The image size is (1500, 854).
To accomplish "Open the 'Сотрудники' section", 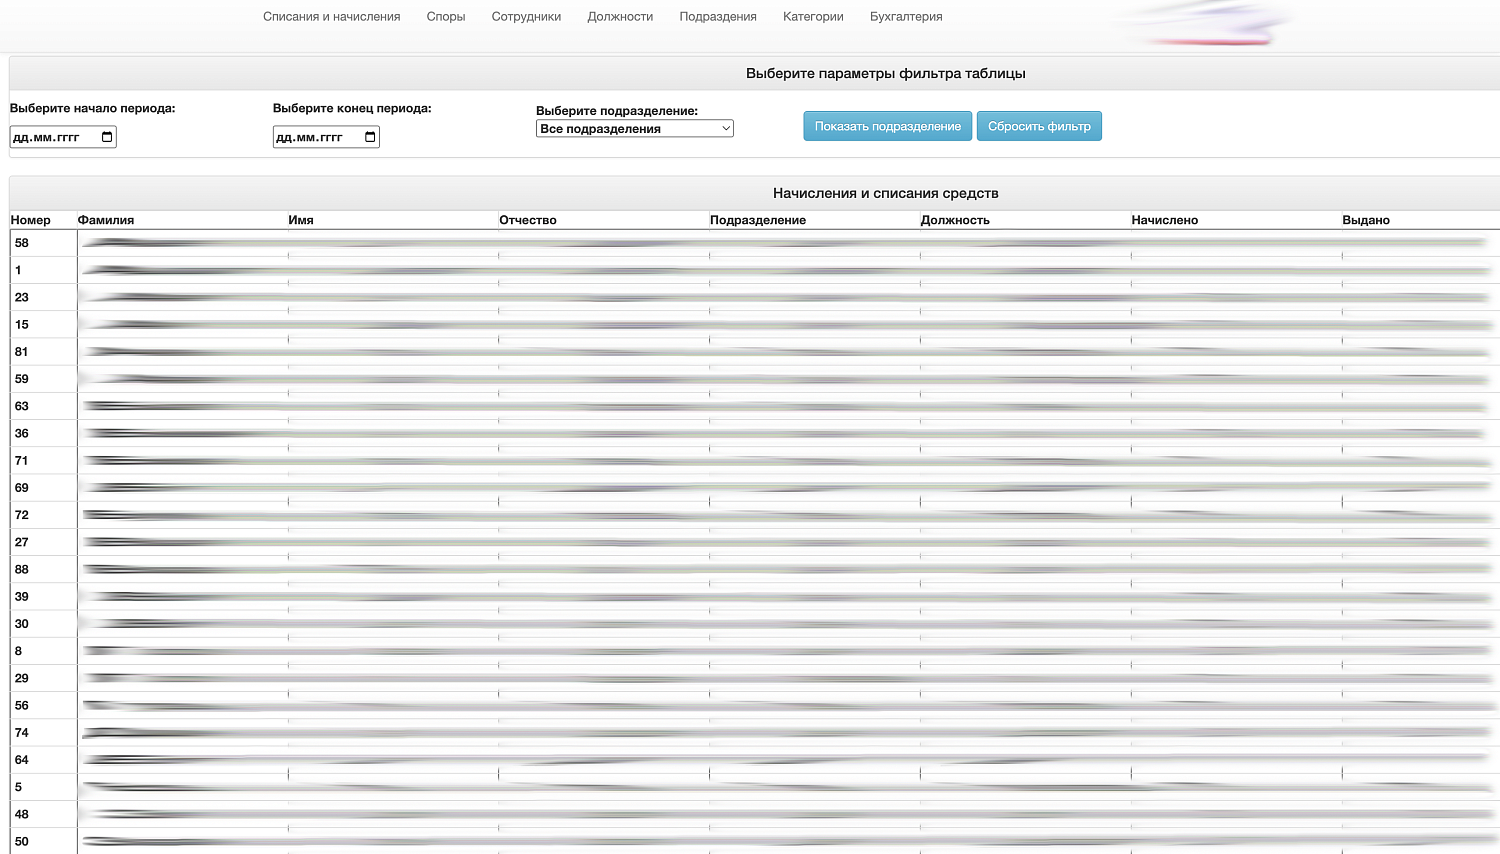I will 526,17.
